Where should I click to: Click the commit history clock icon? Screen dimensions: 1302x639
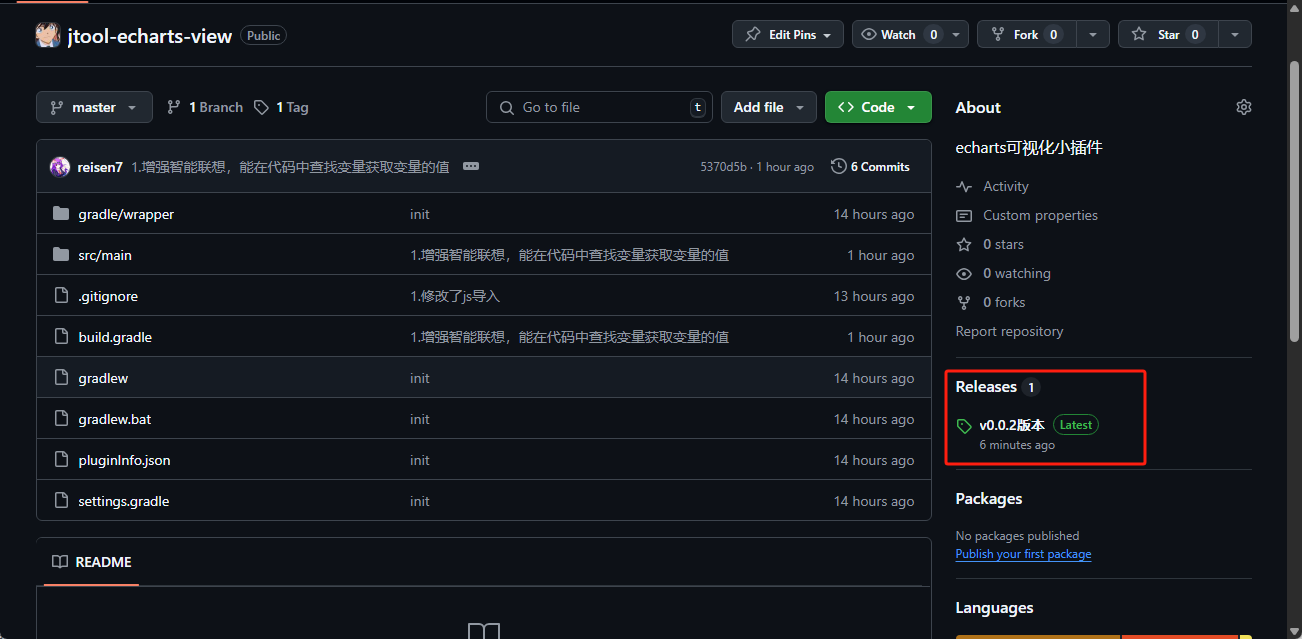(838, 166)
